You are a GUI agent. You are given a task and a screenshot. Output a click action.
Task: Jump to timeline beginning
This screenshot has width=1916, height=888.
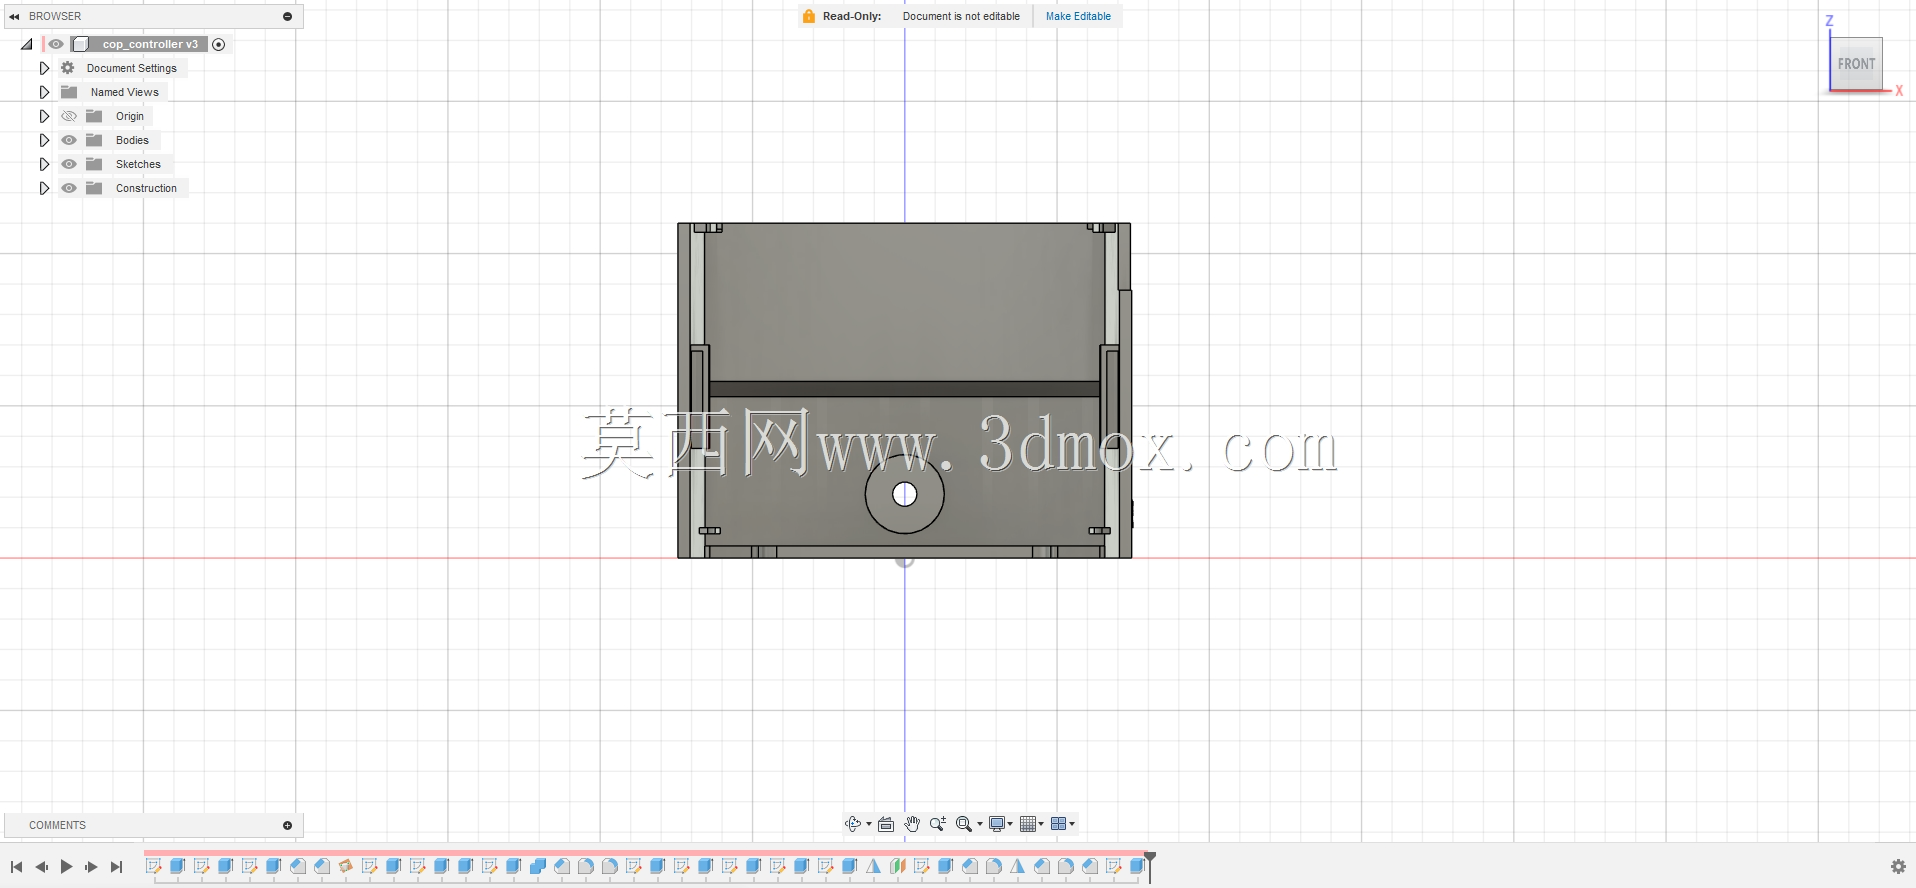(16, 867)
